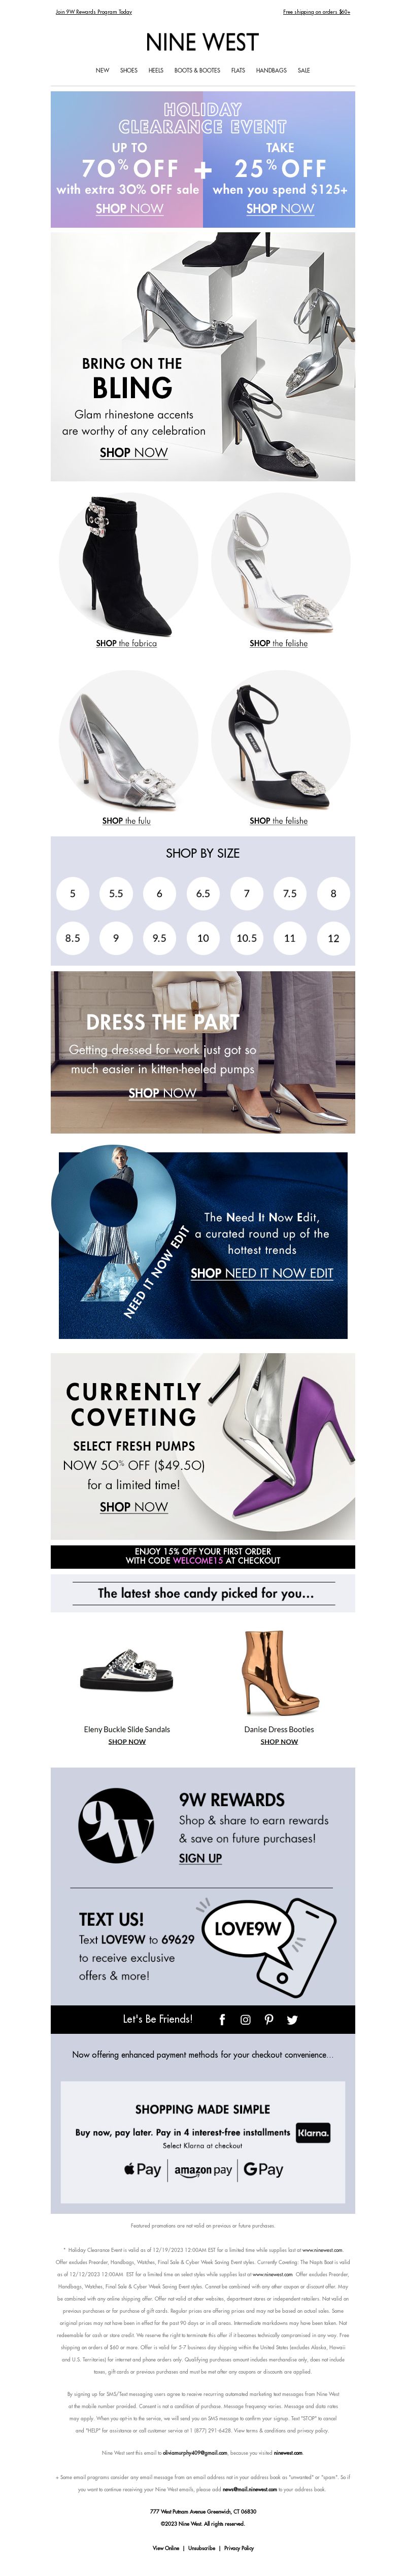Open the Pinterest icon link
The width and height of the screenshot is (406, 2576).
pyautogui.click(x=268, y=2019)
